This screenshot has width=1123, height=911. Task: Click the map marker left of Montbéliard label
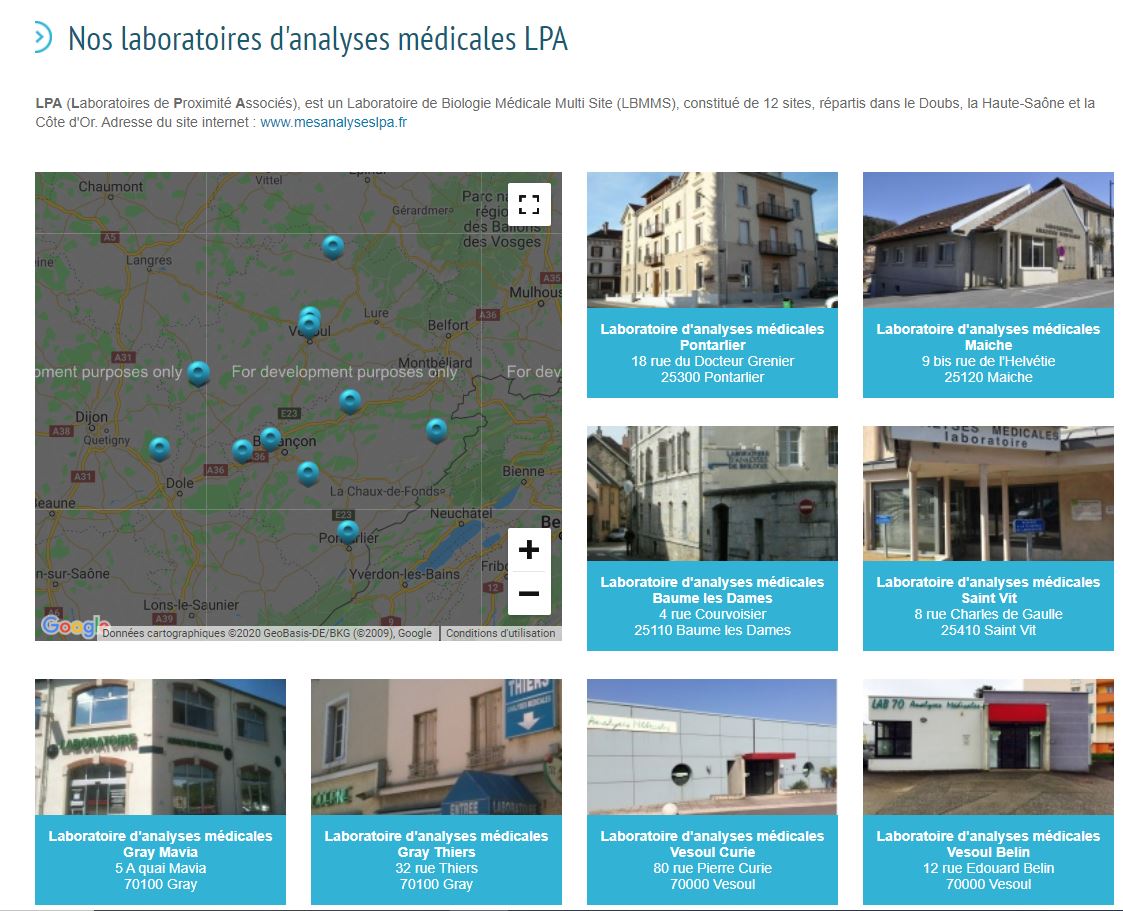coord(350,401)
